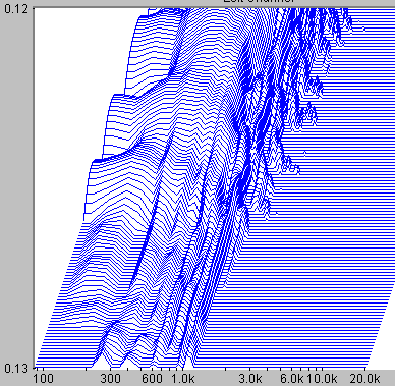Click the 6.0k frequency axis label
Image resolution: width=395 pixels, height=386 pixels.
coord(291,379)
